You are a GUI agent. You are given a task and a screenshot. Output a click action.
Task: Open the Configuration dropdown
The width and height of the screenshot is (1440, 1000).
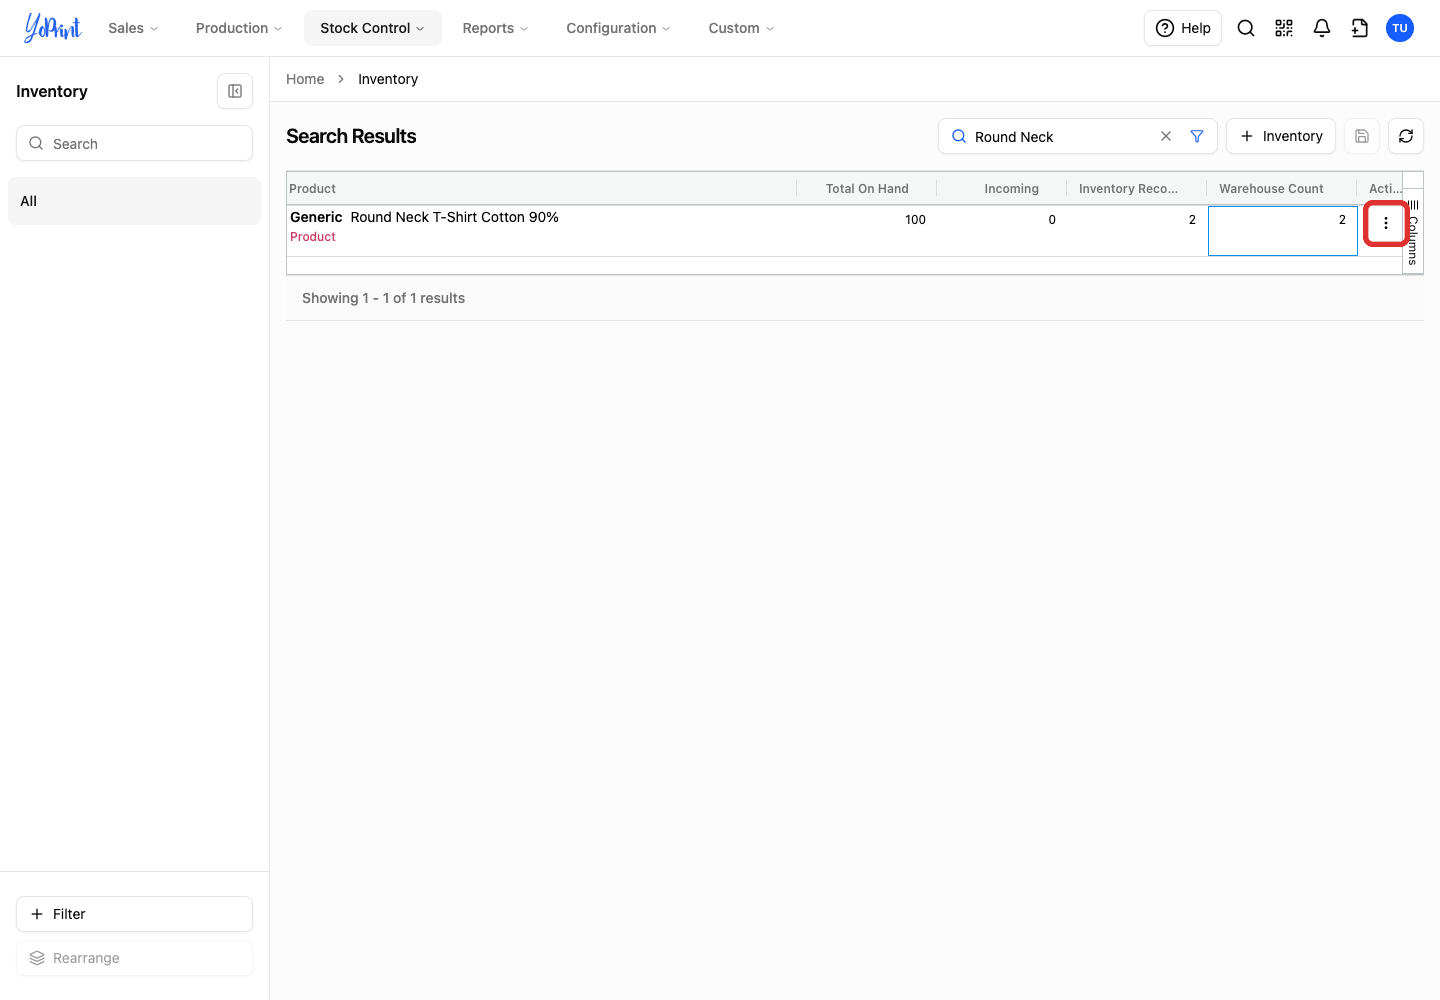pyautogui.click(x=618, y=28)
